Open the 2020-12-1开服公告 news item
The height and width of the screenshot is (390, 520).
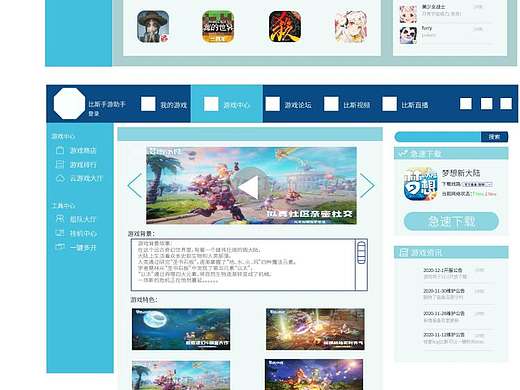point(443,270)
